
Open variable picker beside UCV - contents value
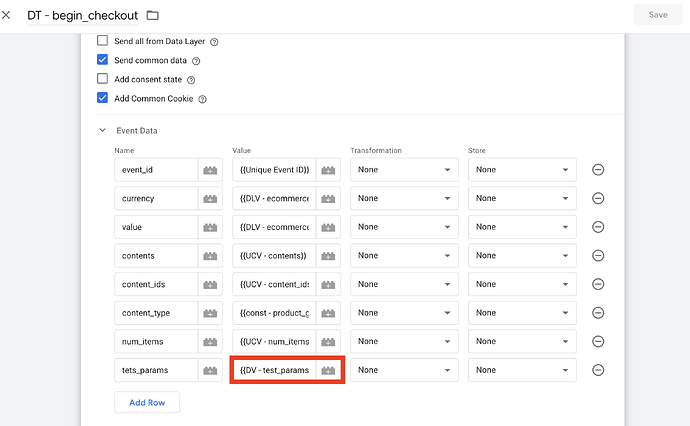[328, 256]
